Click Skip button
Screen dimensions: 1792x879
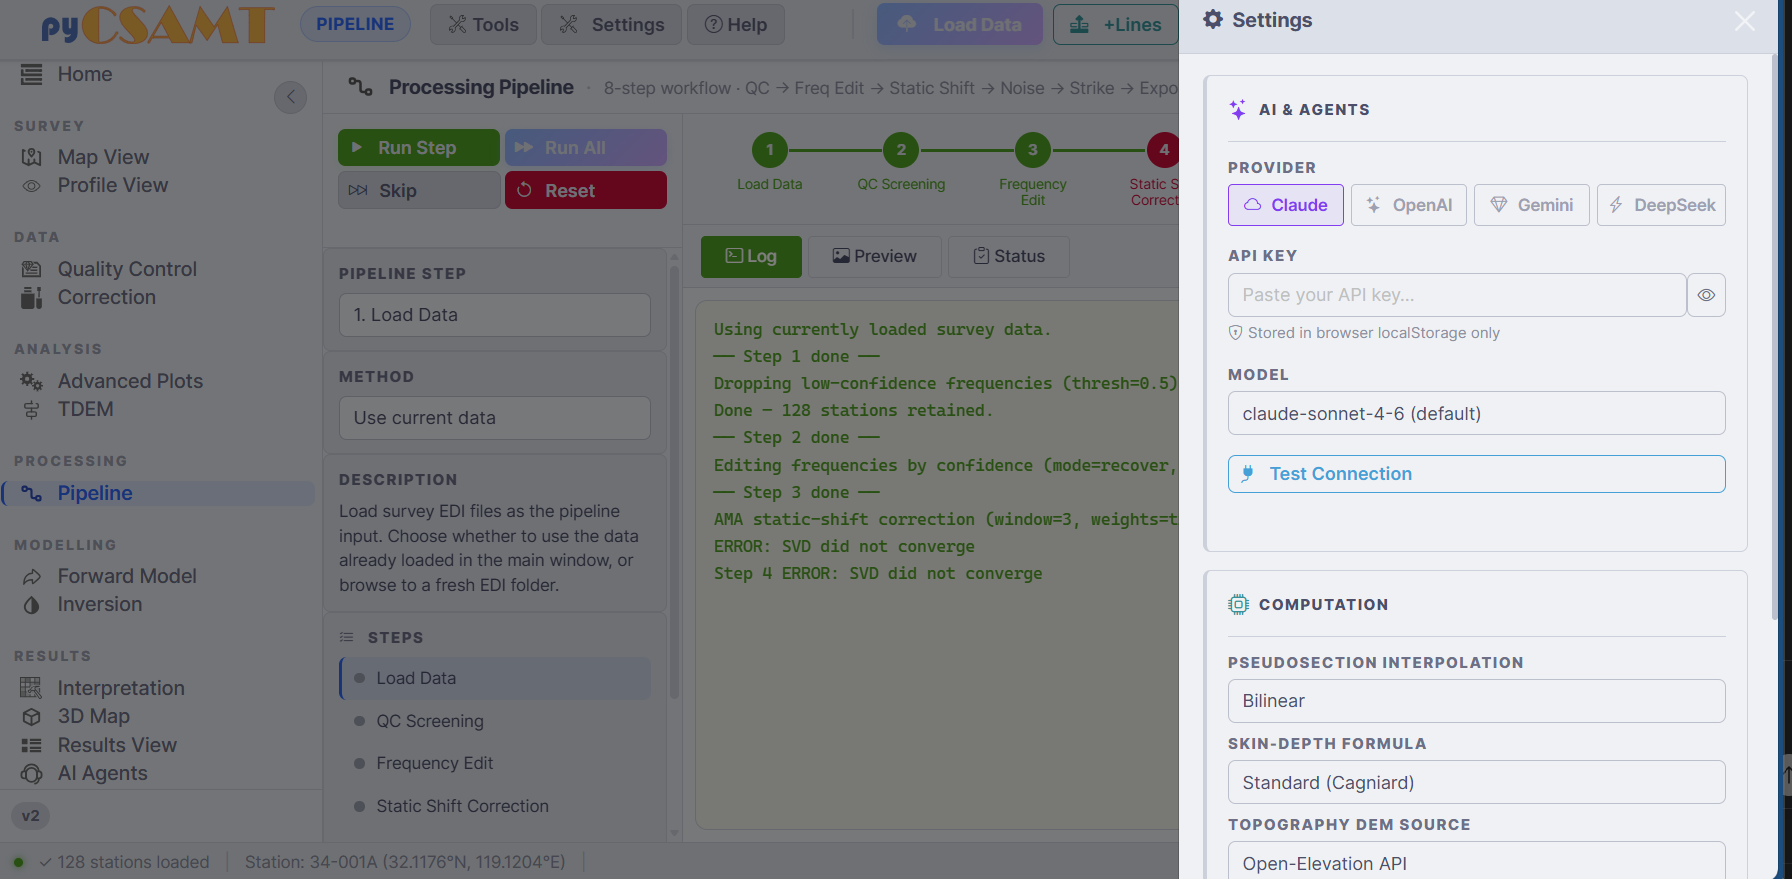(x=419, y=190)
